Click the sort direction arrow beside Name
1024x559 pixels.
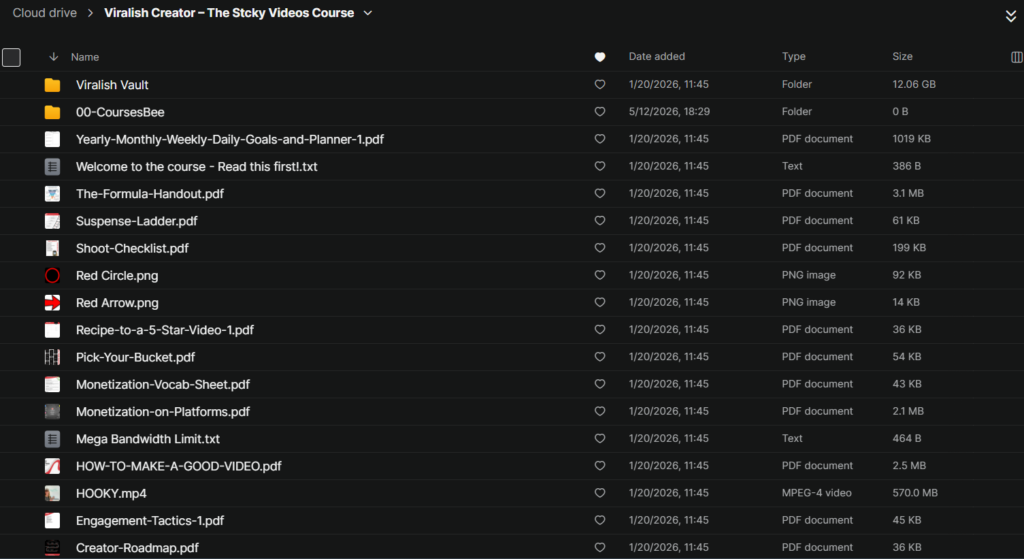tap(54, 57)
